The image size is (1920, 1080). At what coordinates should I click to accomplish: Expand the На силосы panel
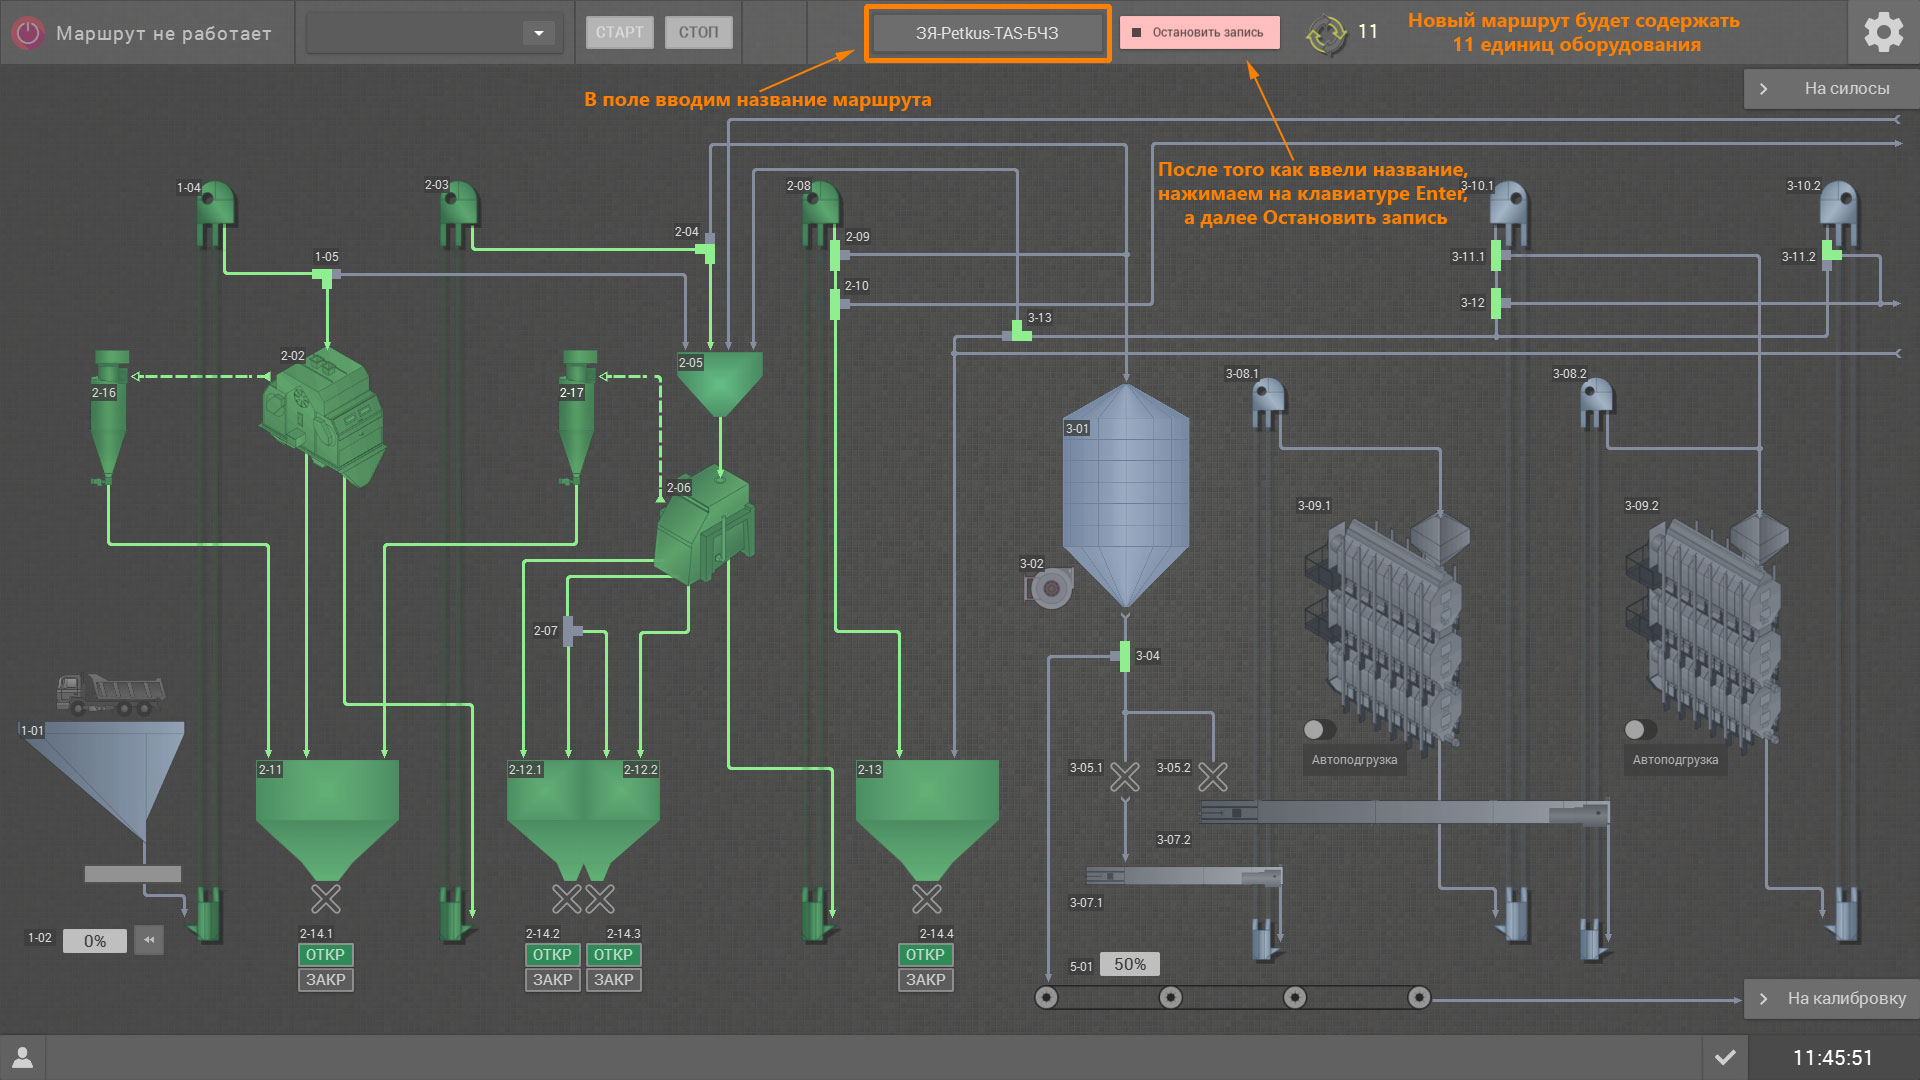coord(1831,88)
